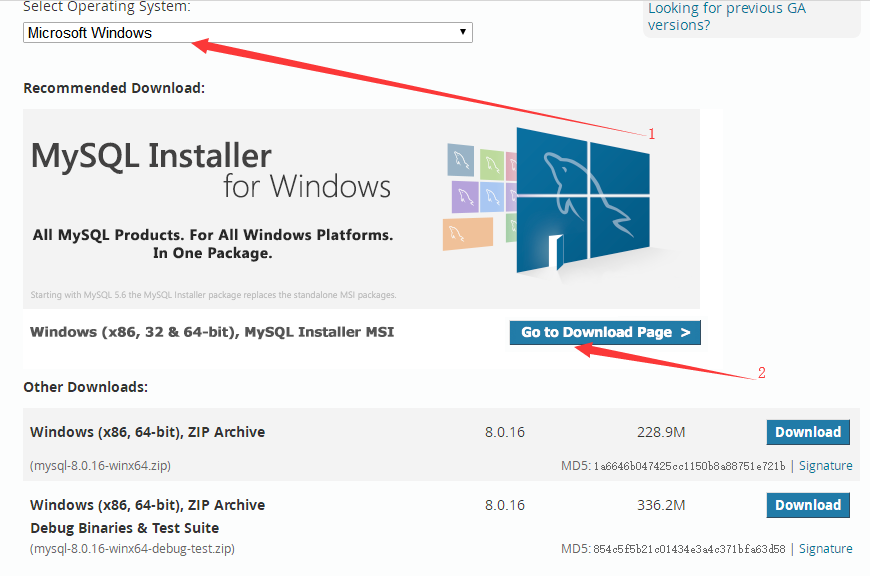Select the (mysql-8.0.16-winx64-debug-test.zip) filename text
The image size is (870, 576).
click(x=132, y=549)
